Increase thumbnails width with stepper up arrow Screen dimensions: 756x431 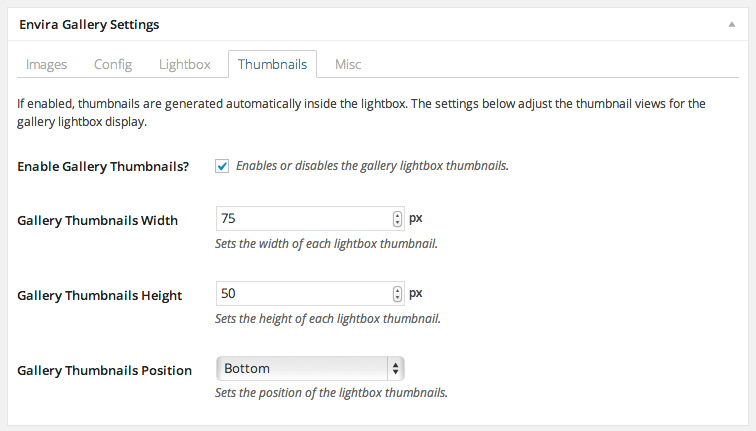397,215
